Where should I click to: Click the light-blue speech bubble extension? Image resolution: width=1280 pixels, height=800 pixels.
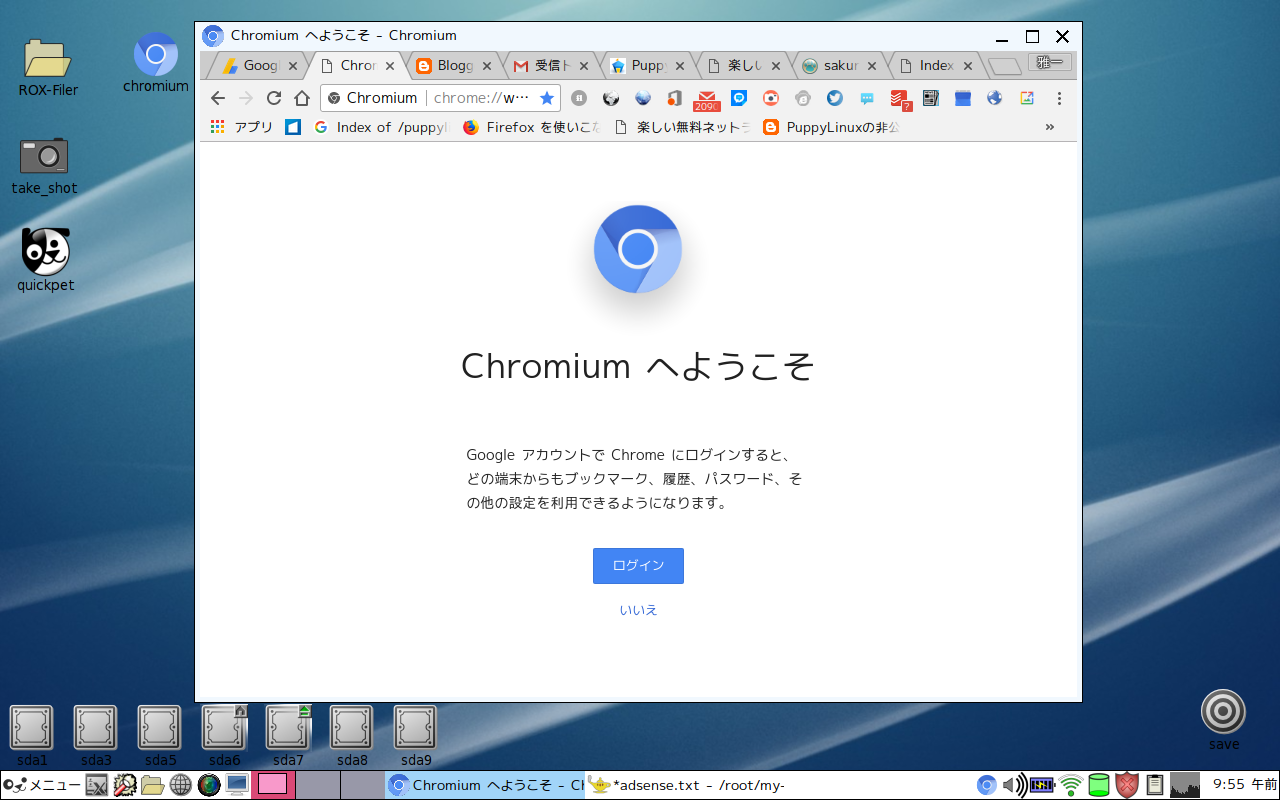(x=866, y=98)
